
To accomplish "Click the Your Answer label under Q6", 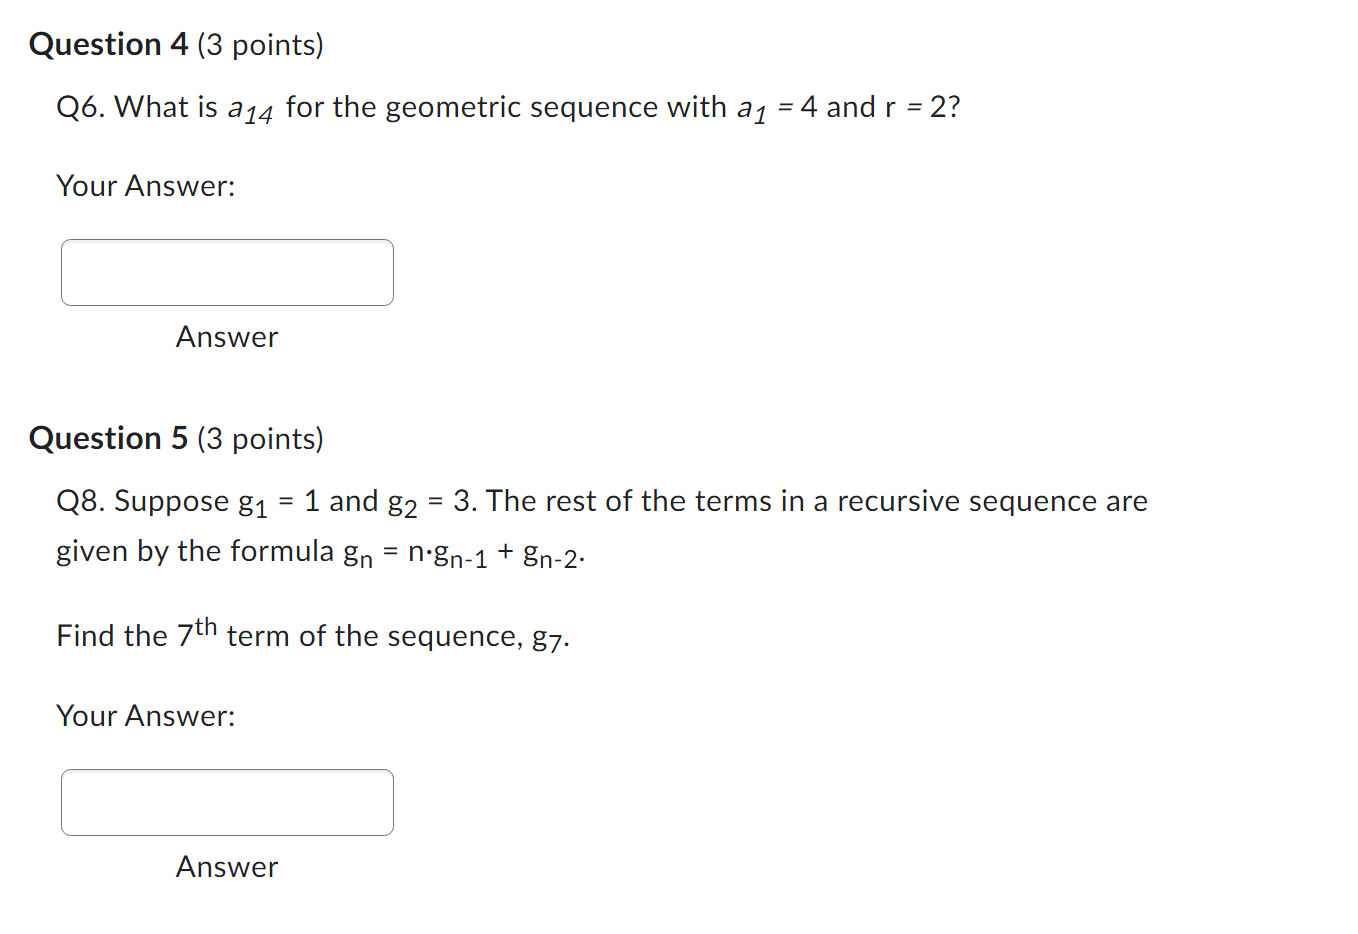I will pos(145,186).
